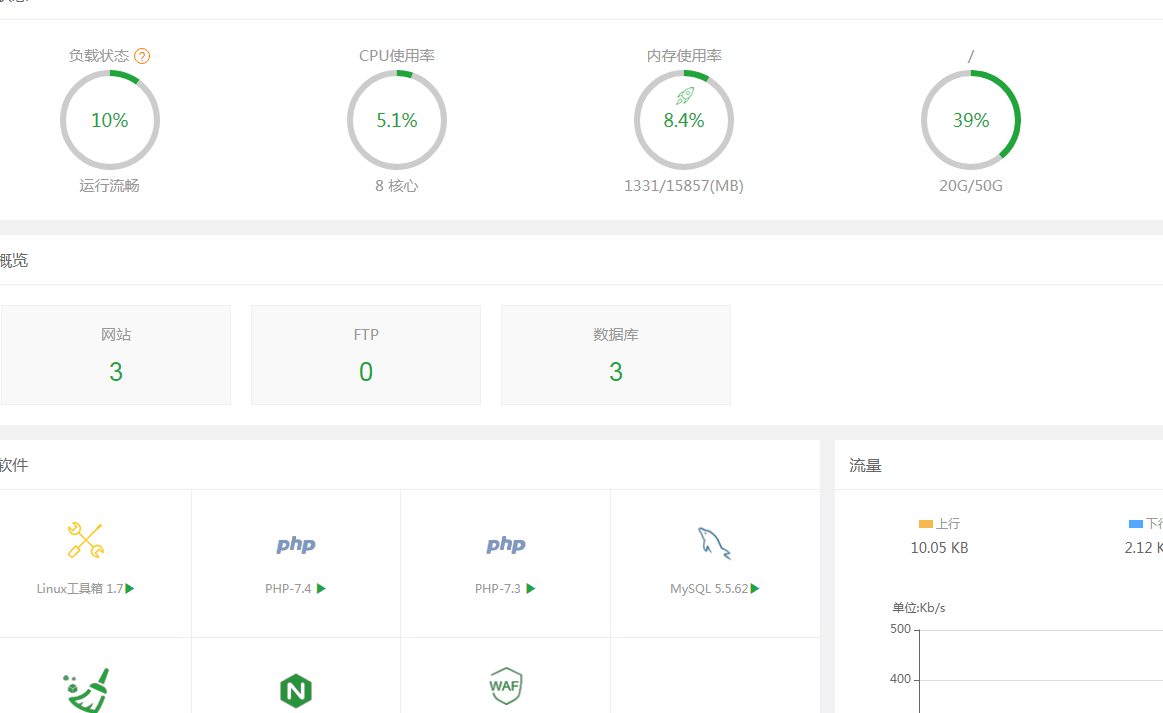Screen dimensions: 1163x713
Task: Click the 流量 panel heading
Action: (x=865, y=466)
